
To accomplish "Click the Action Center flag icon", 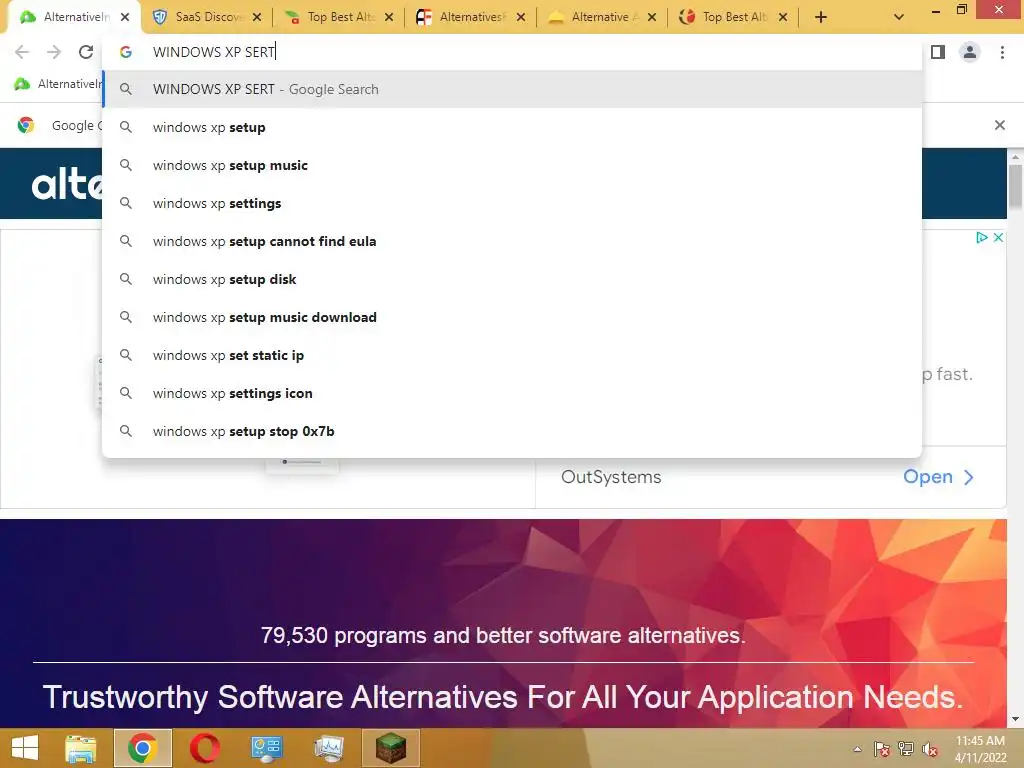I will [882, 749].
